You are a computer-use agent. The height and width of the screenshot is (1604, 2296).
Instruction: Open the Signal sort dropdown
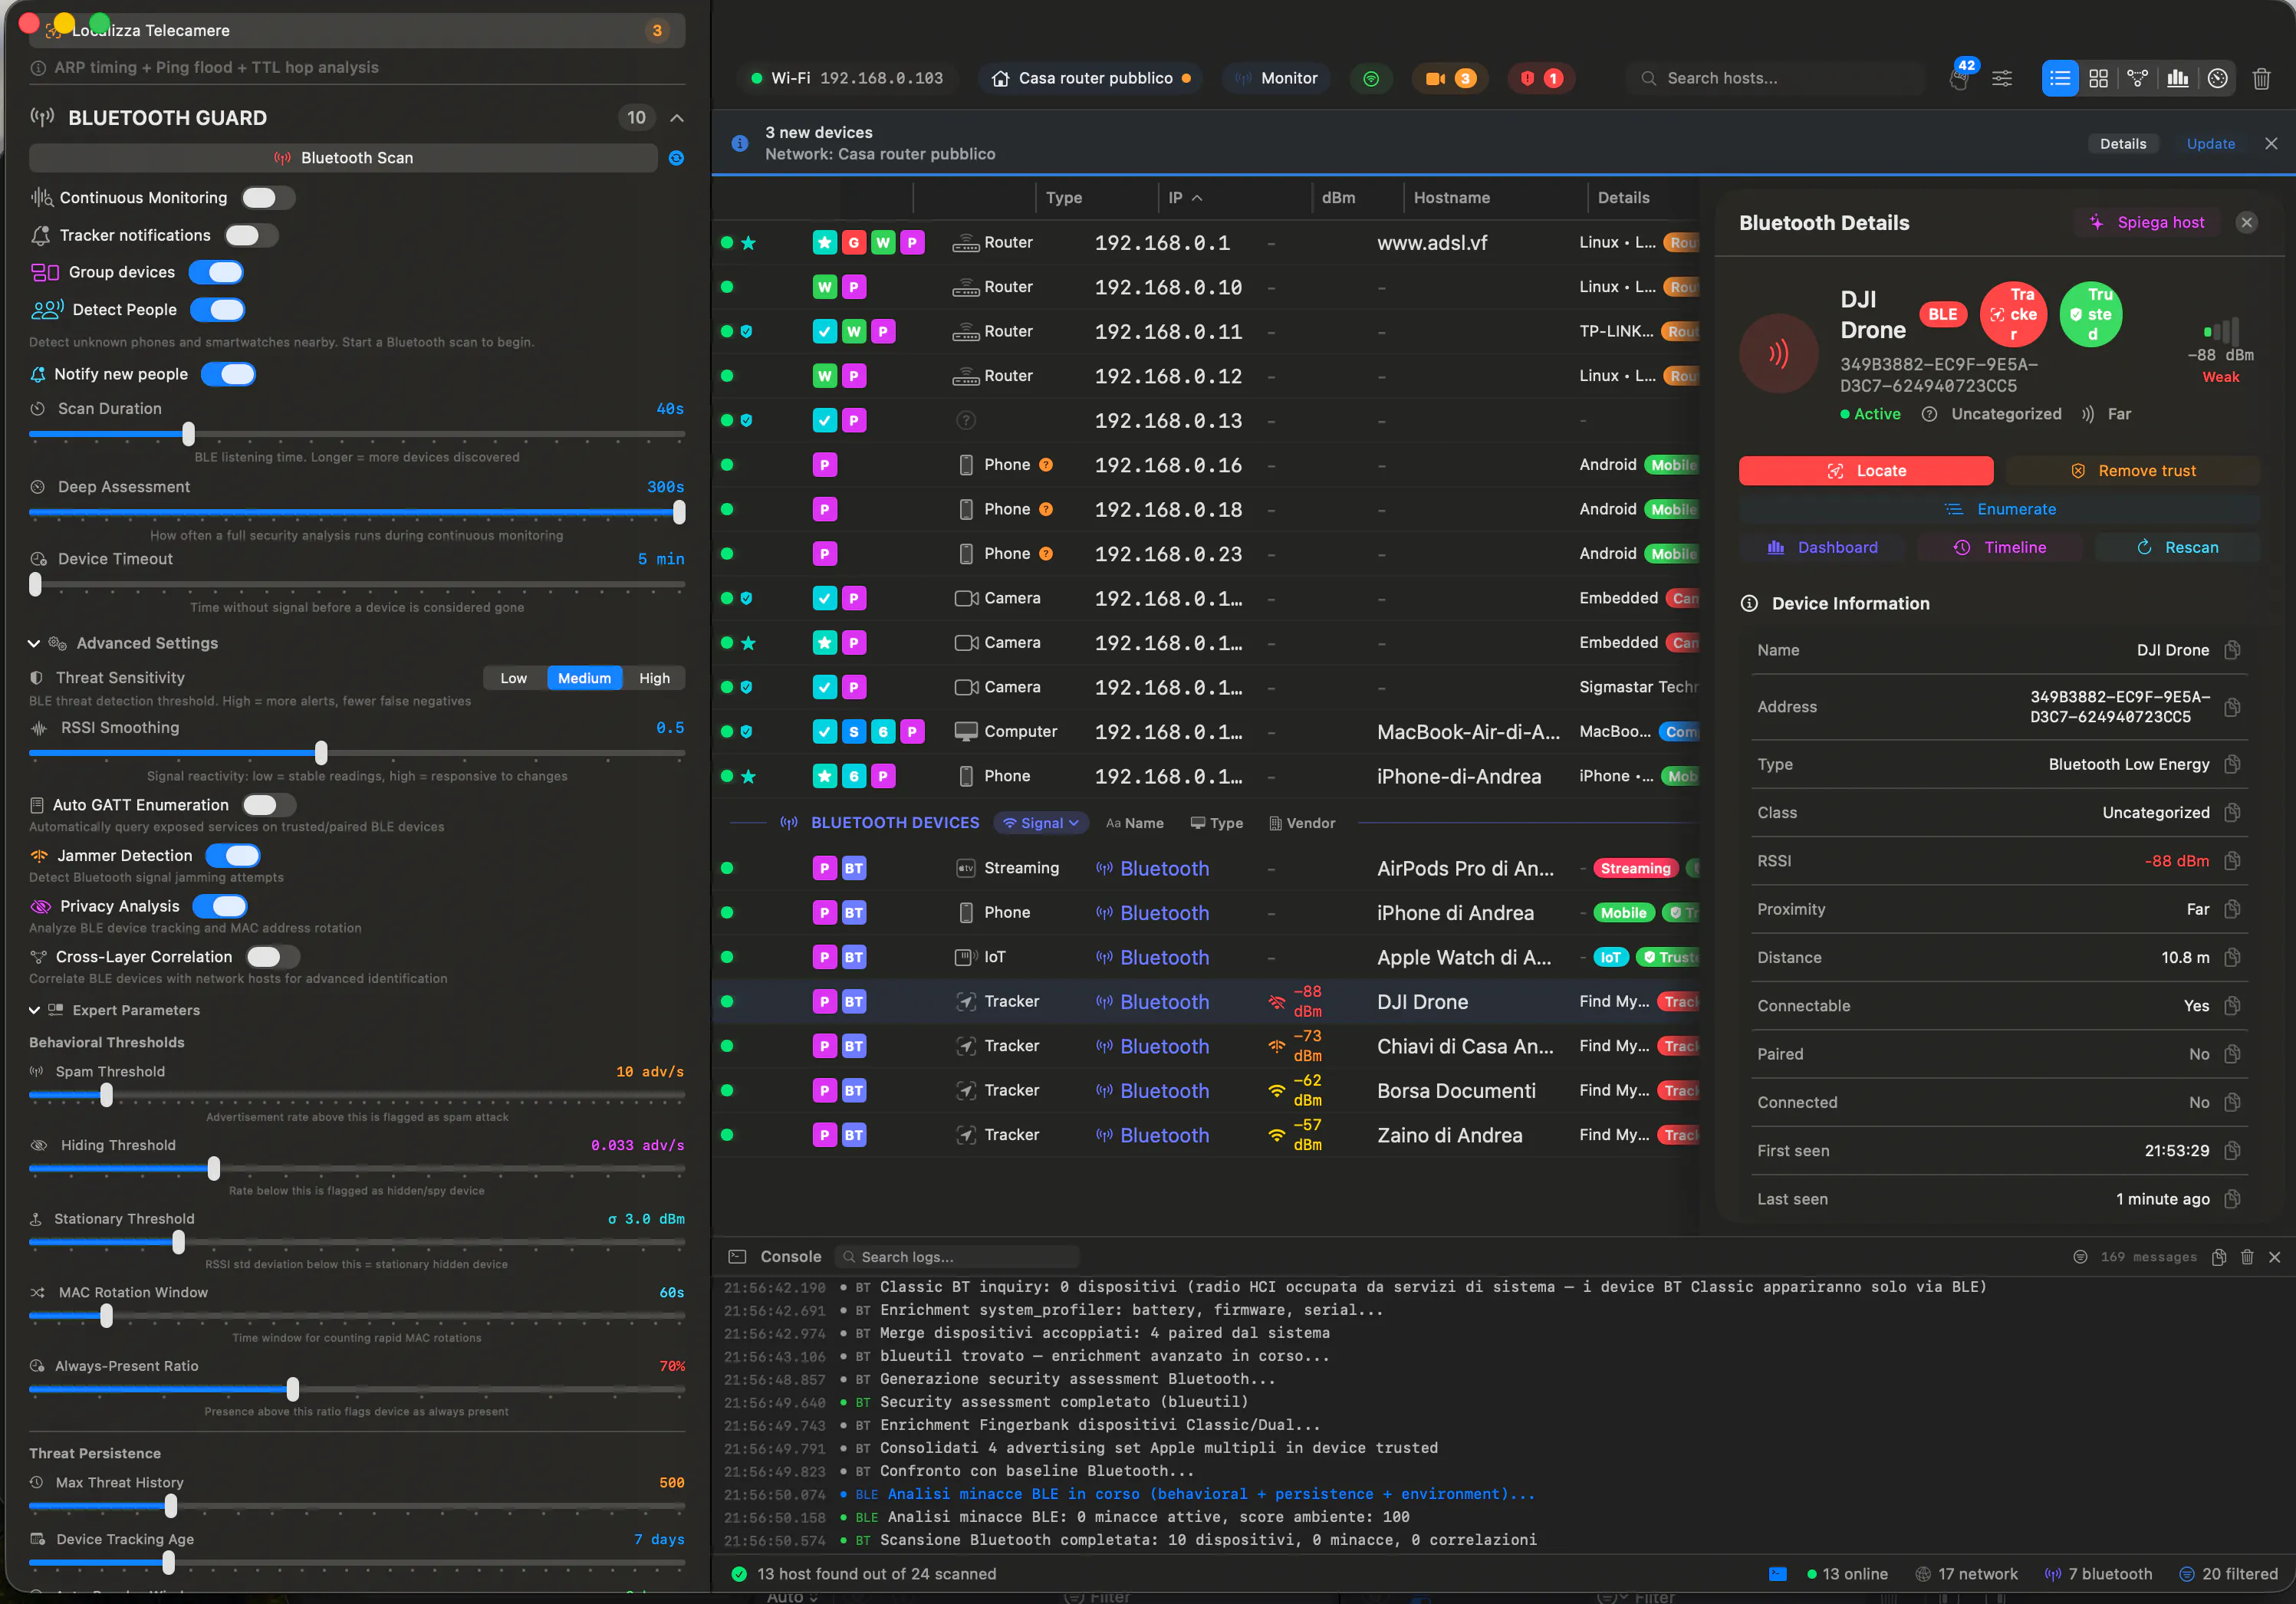(1042, 823)
